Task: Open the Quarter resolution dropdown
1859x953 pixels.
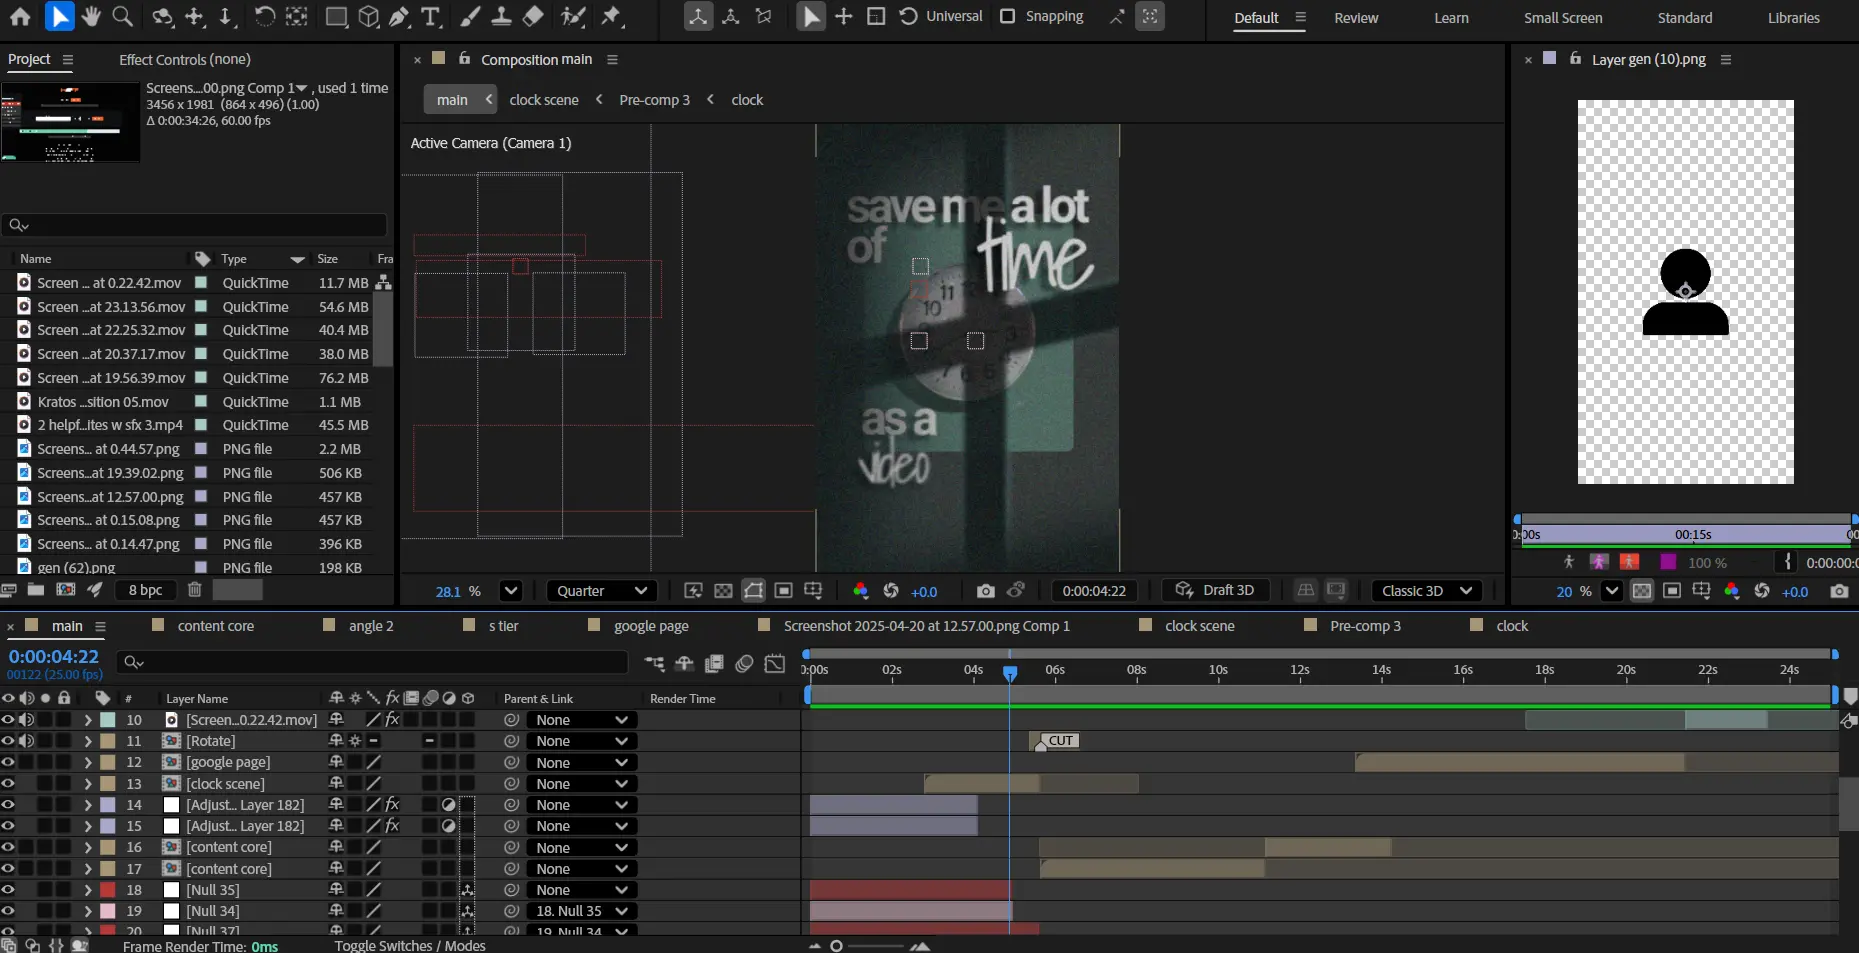Action: (x=602, y=591)
